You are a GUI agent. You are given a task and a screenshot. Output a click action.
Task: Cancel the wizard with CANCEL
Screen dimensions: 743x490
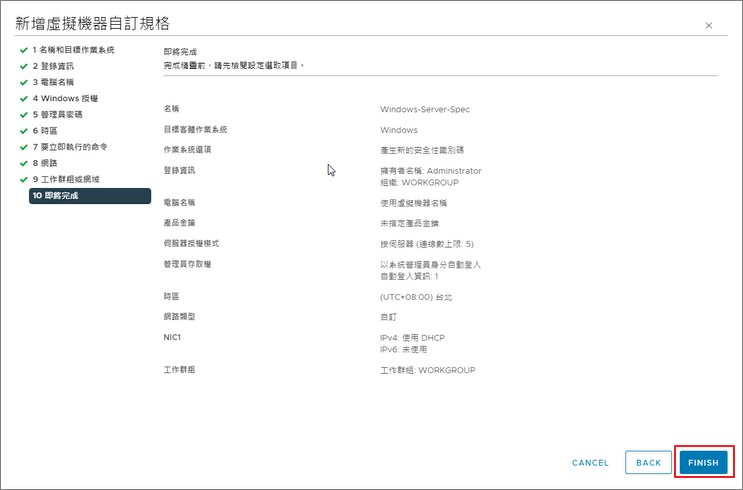pyautogui.click(x=590, y=463)
